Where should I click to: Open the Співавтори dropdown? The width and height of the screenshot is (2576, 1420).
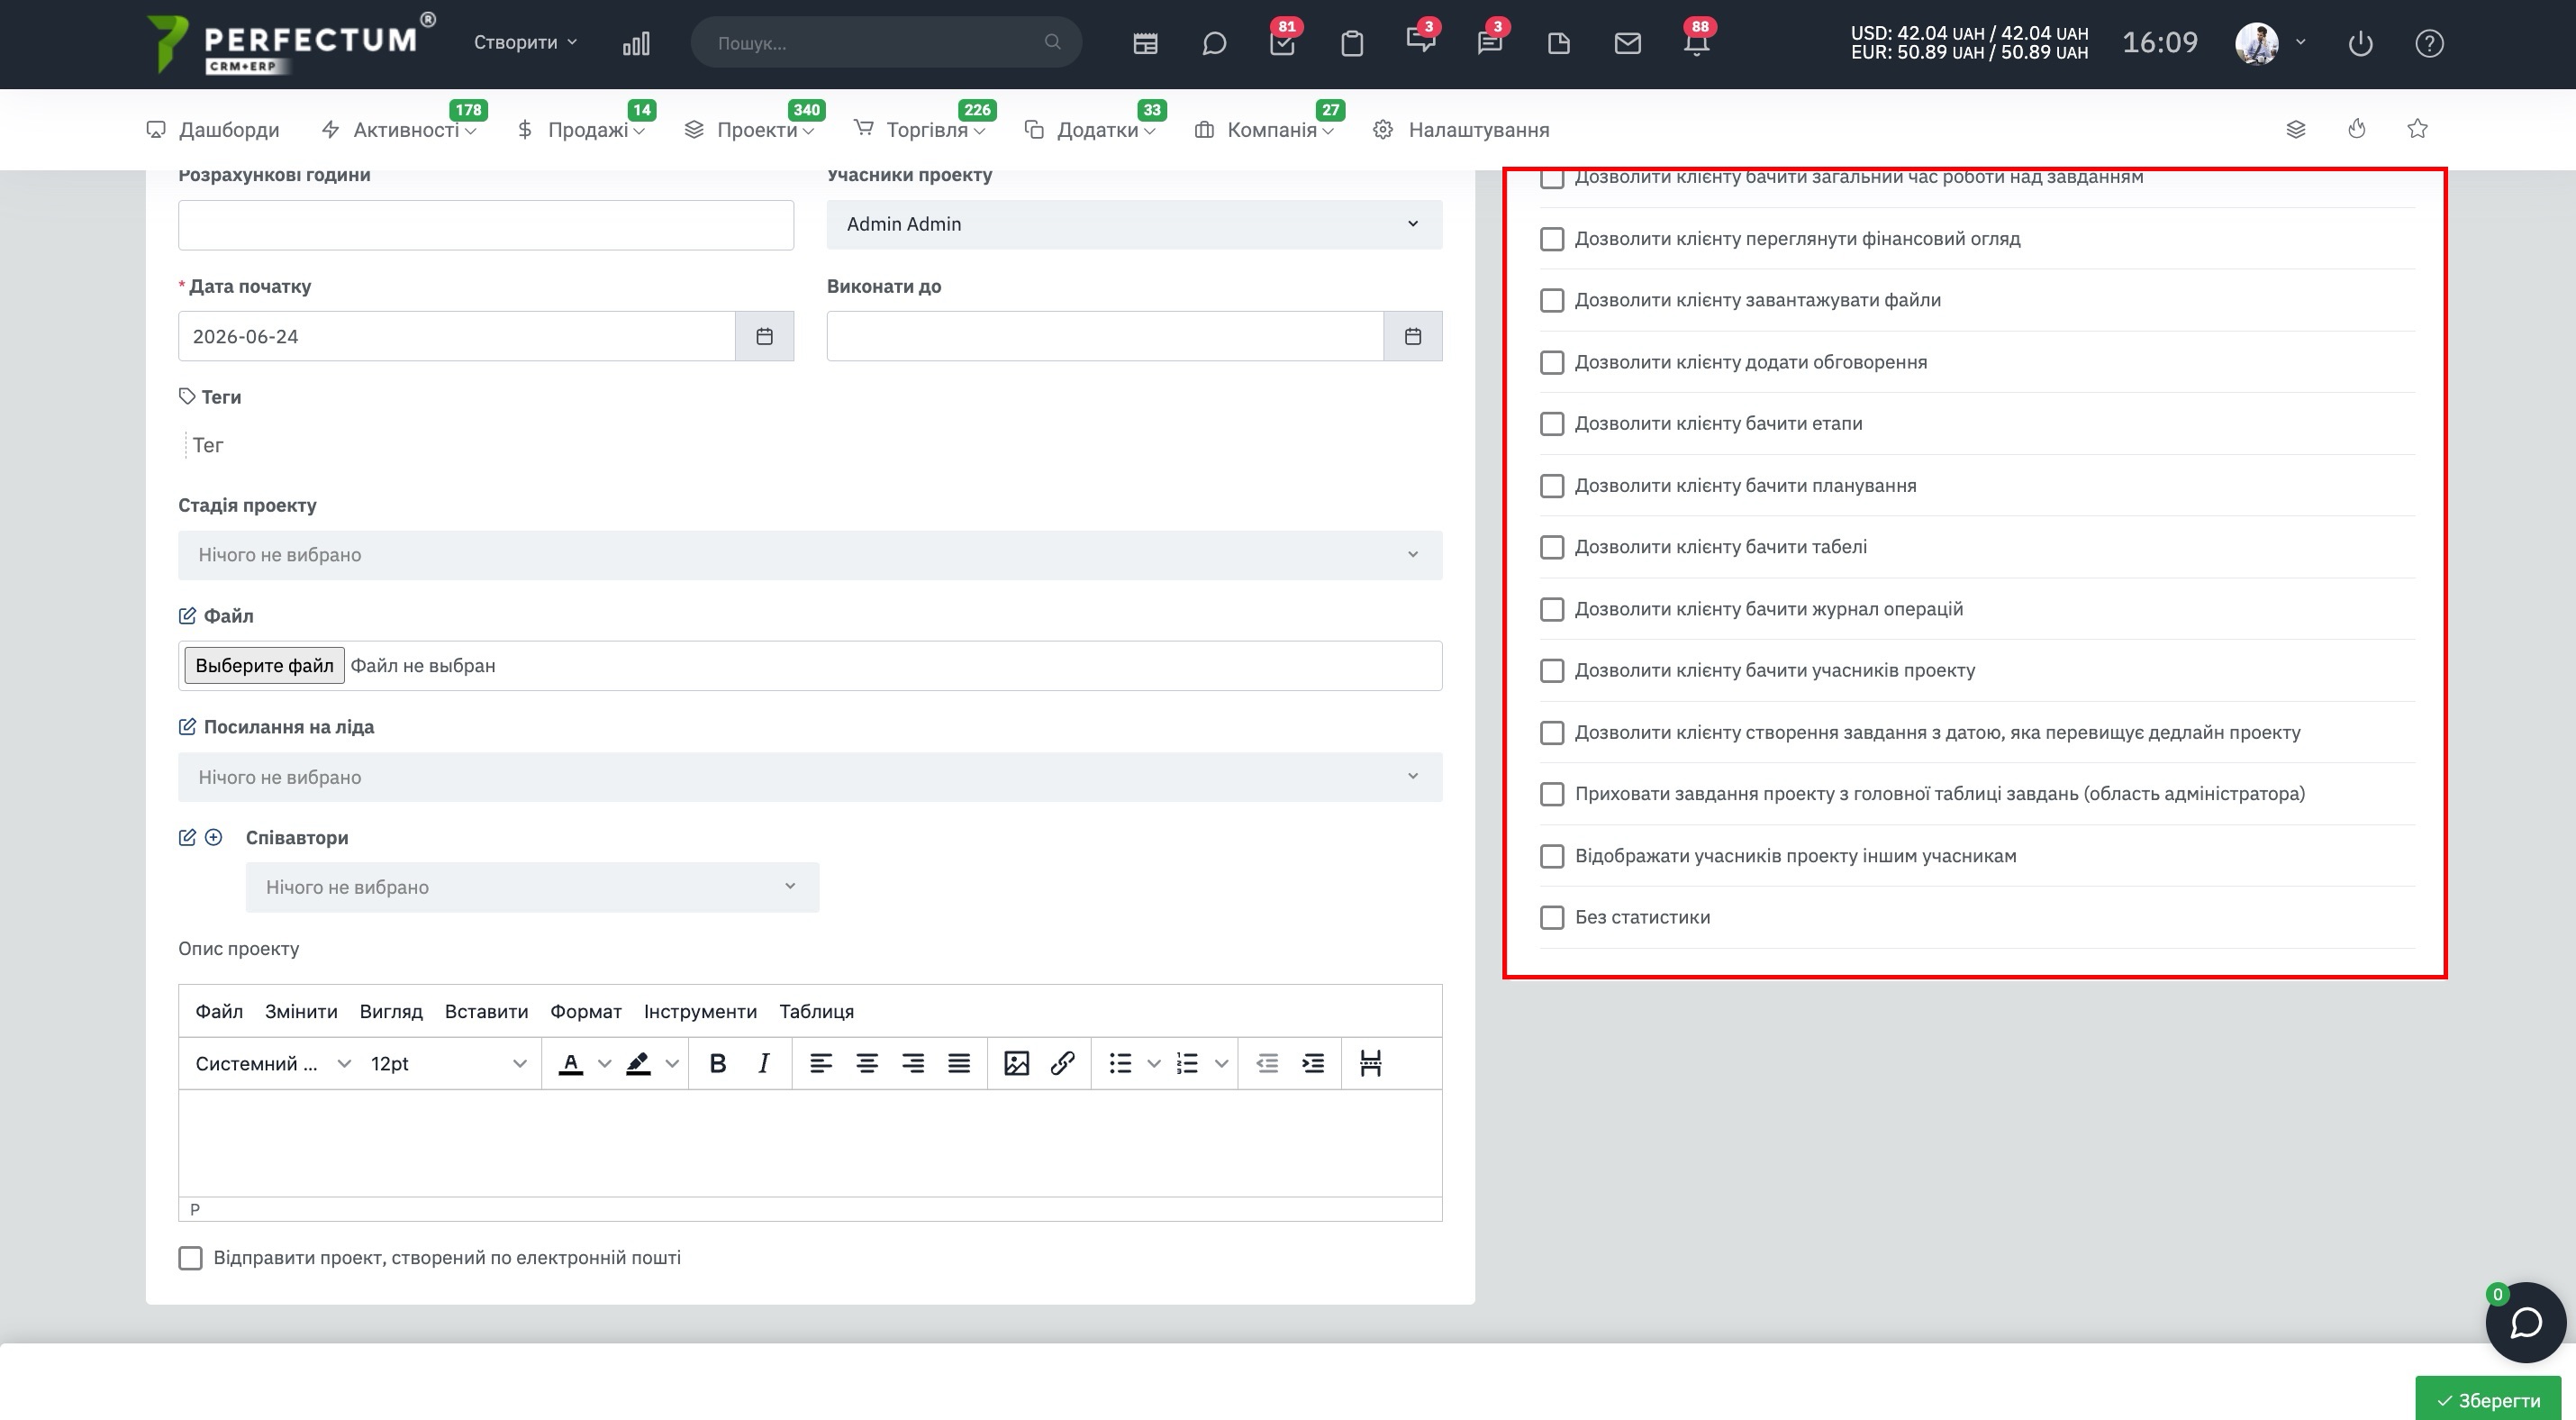click(532, 887)
